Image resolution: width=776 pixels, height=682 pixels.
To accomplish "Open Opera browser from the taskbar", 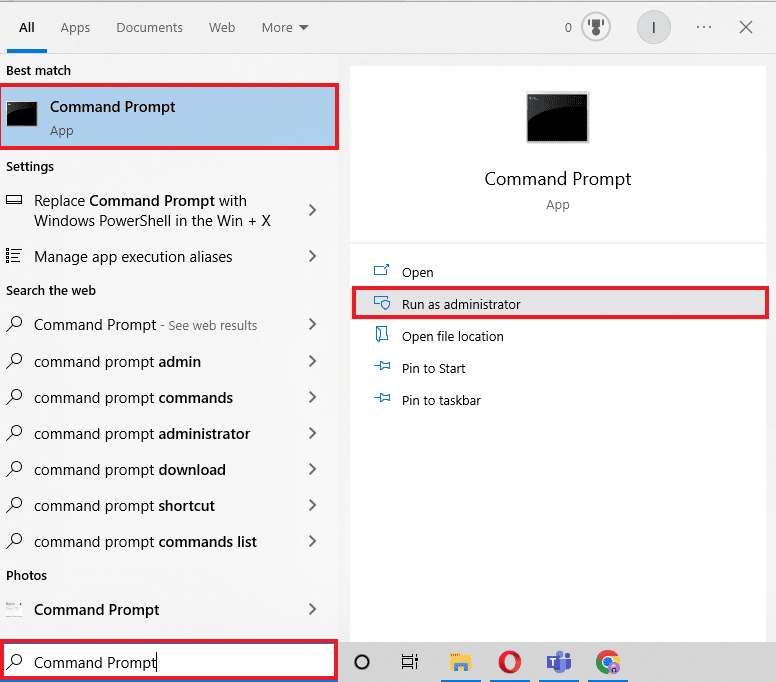I will pos(510,662).
